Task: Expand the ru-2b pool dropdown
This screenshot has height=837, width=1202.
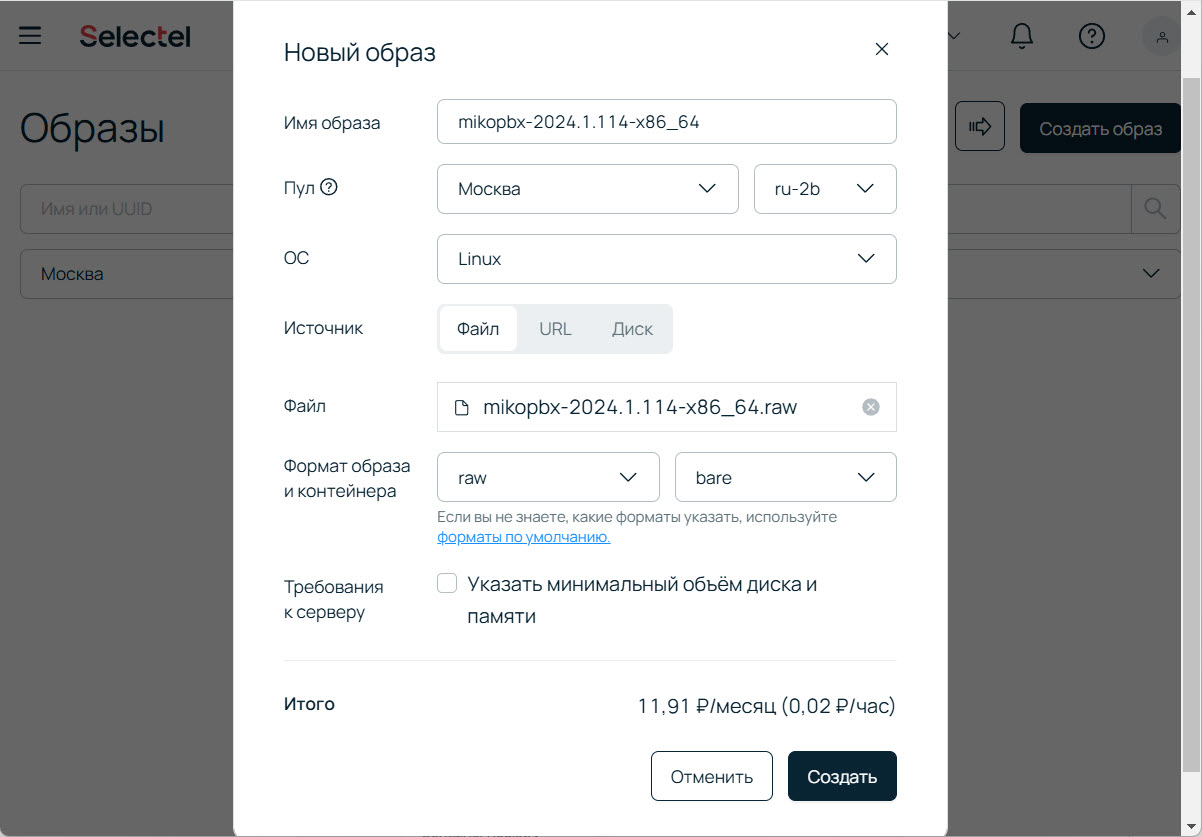Action: pyautogui.click(x=824, y=189)
